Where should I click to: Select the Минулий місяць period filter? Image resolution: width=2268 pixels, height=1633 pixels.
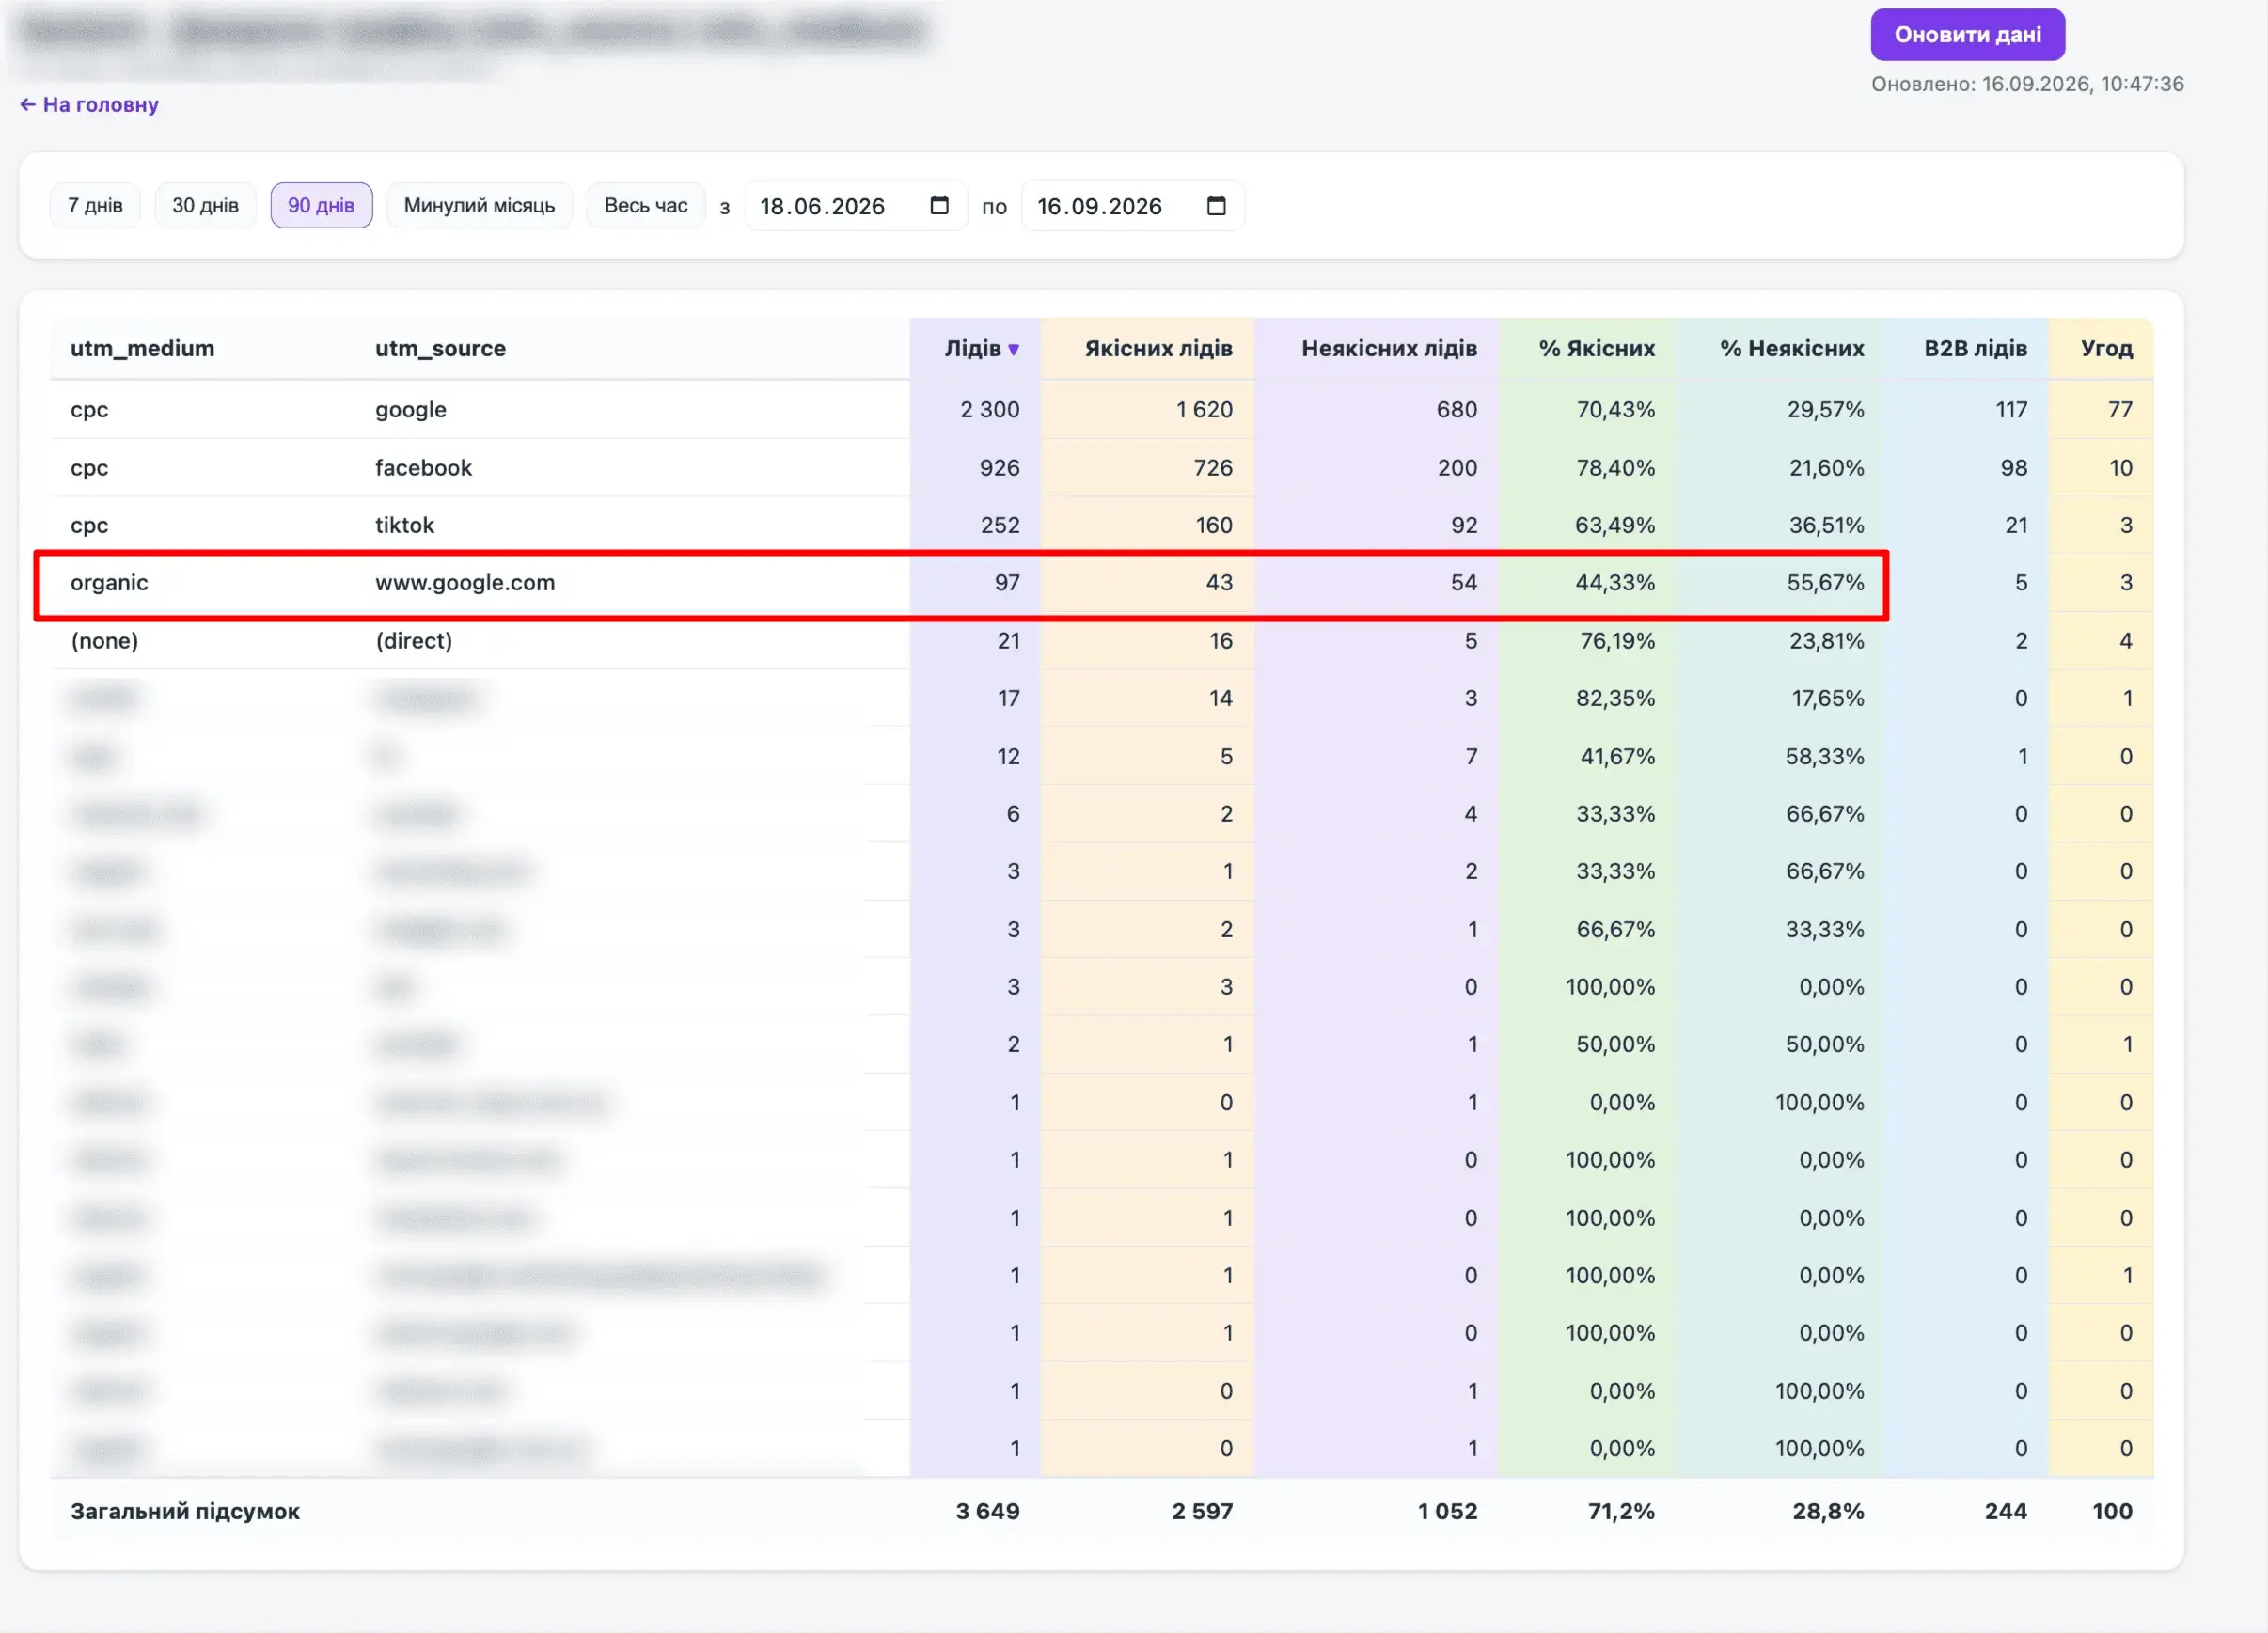click(x=479, y=205)
